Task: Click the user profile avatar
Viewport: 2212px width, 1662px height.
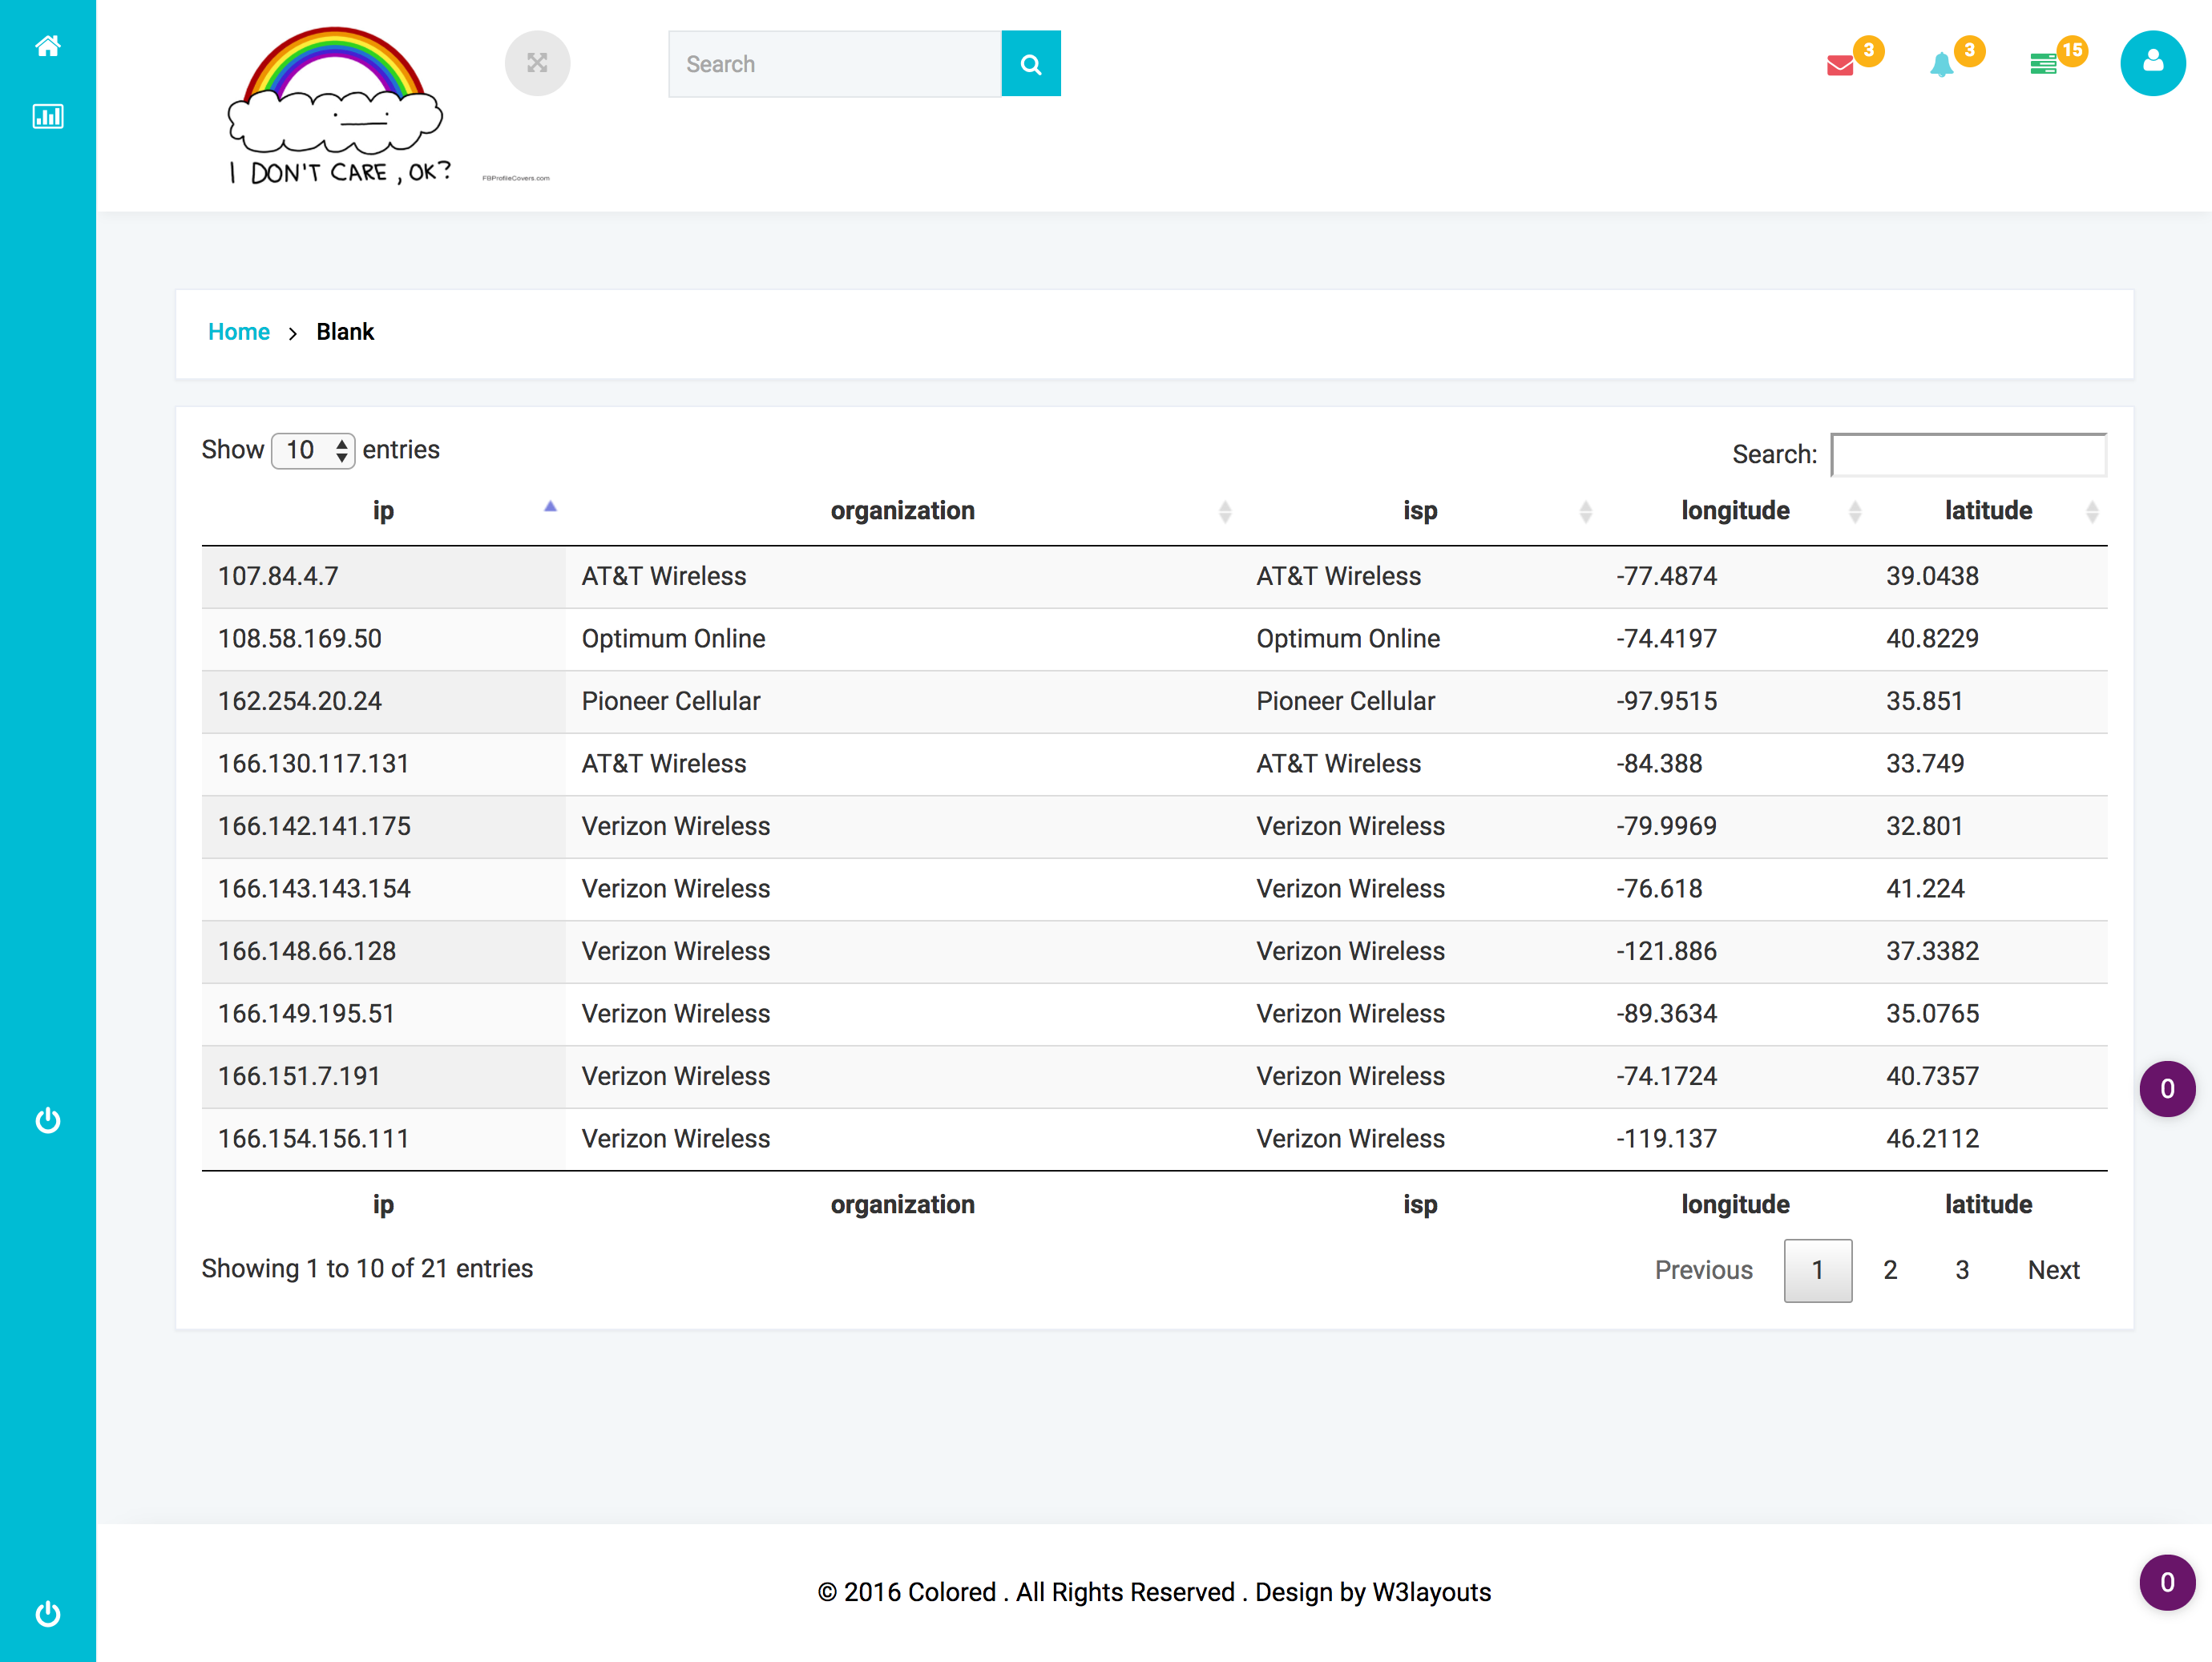Action: pyautogui.click(x=2152, y=64)
